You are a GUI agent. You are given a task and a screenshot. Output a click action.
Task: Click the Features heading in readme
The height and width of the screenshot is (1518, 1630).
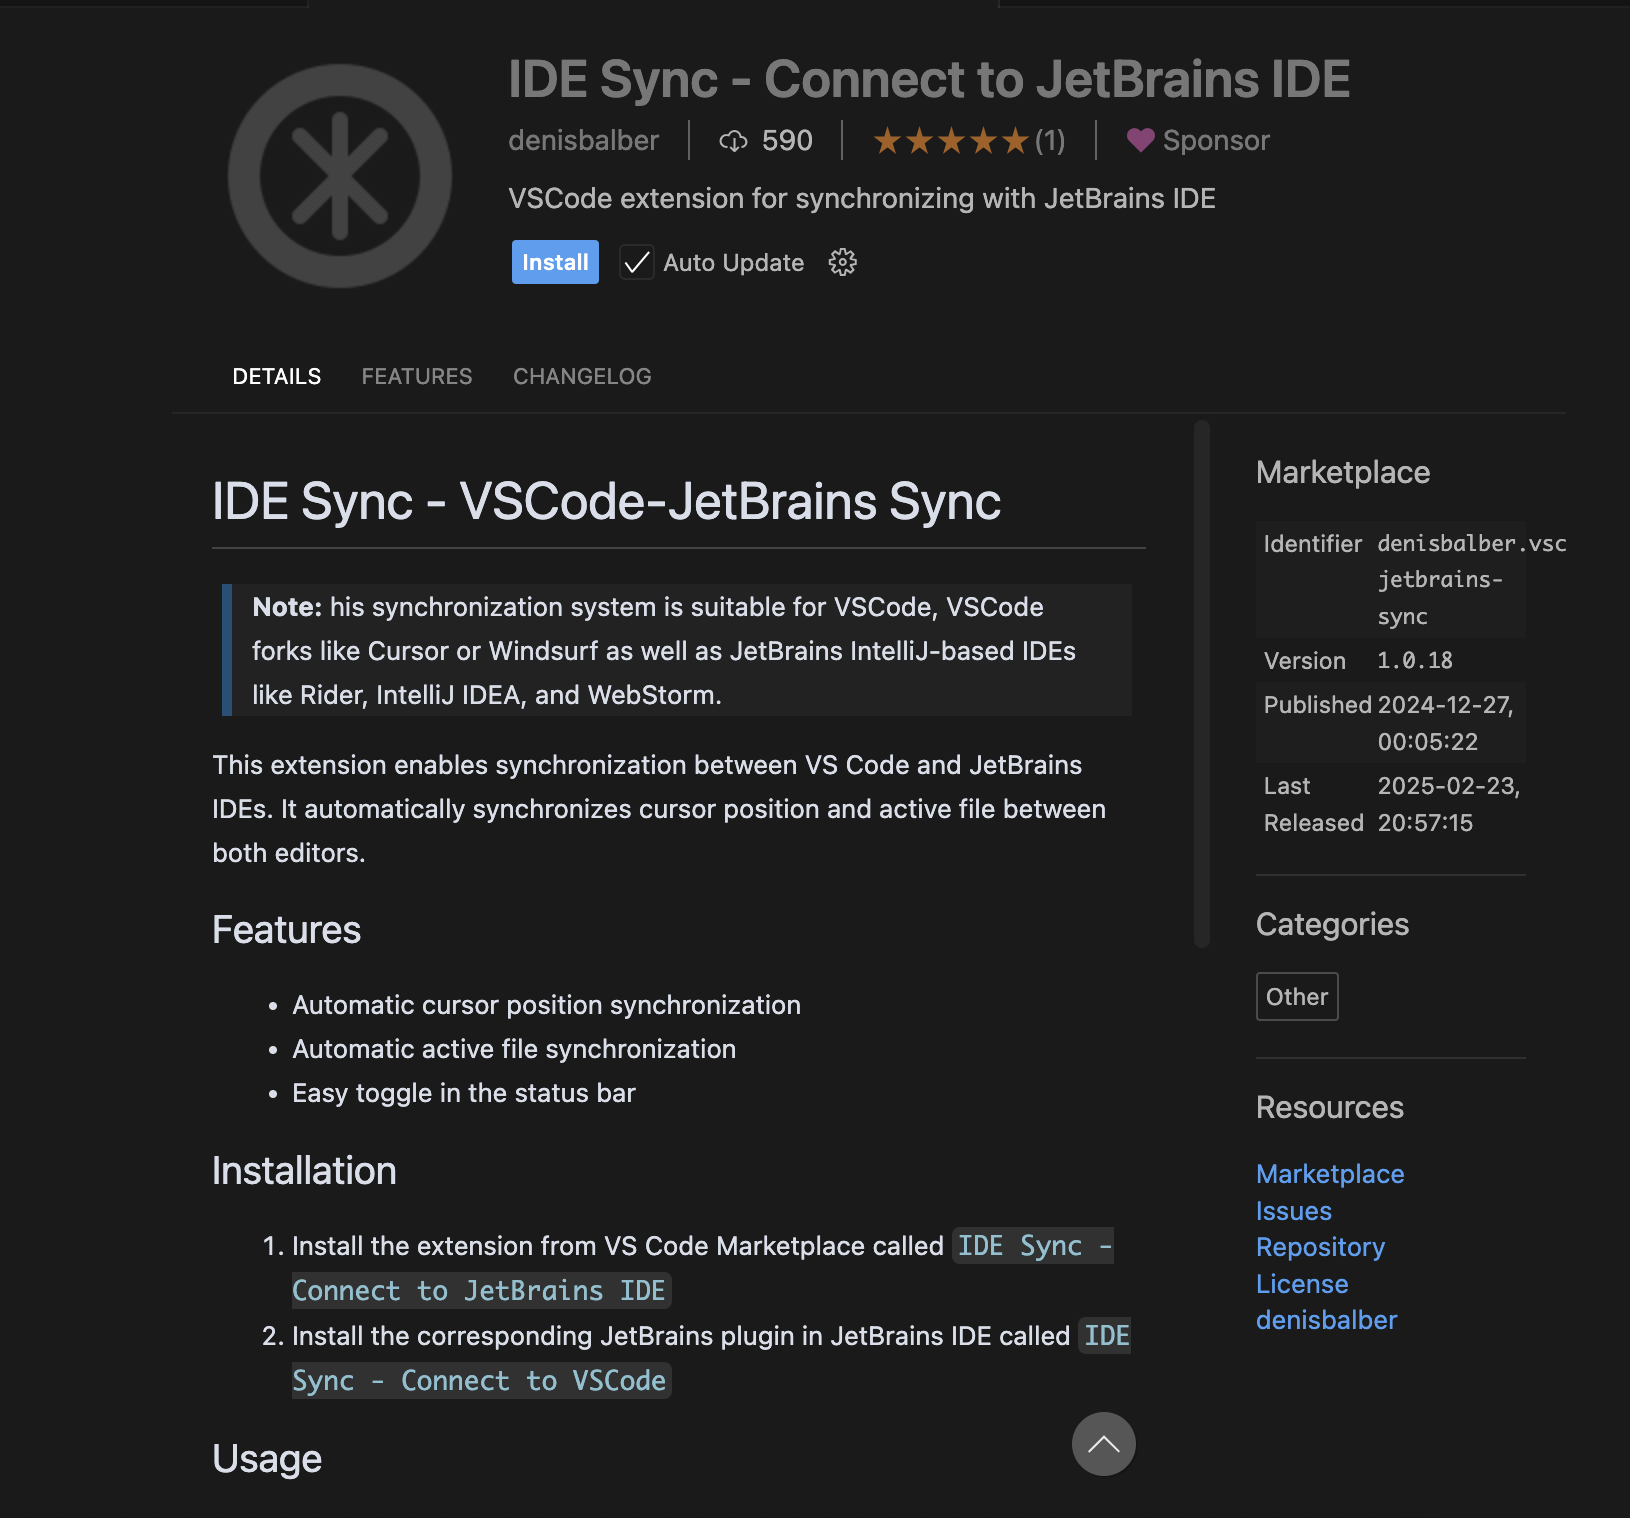(286, 930)
